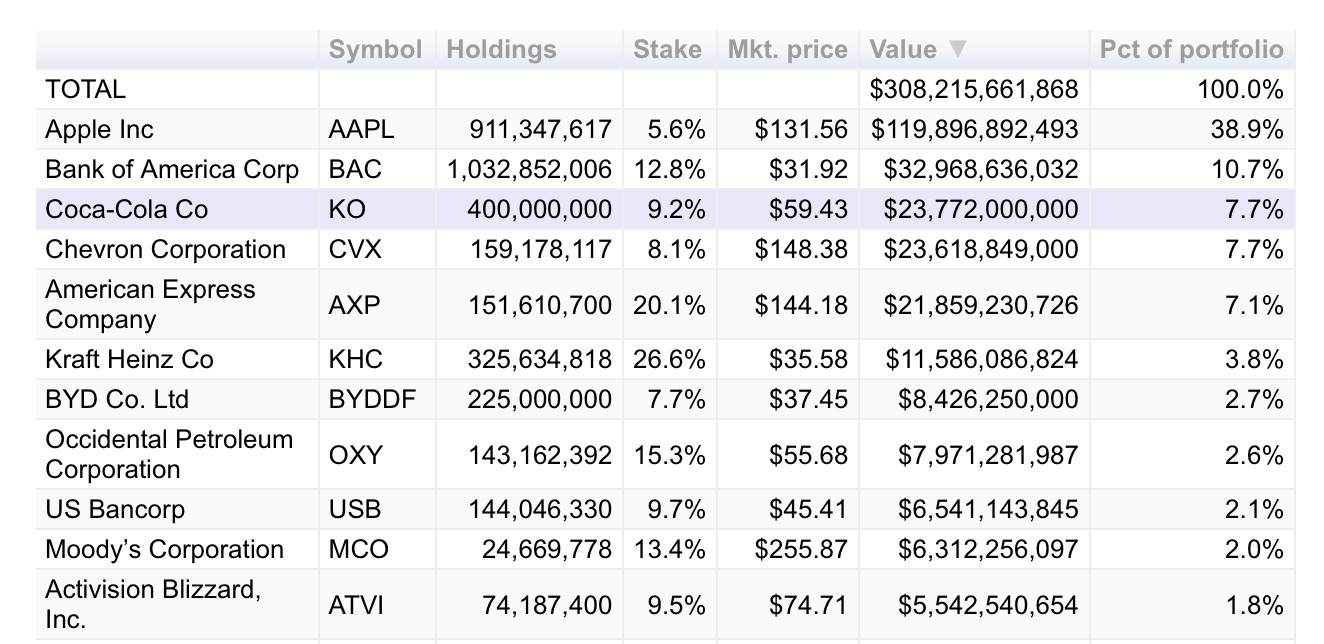Viewport: 1324px width, 644px height.
Task: Click the Stake column header
Action: pos(667,49)
